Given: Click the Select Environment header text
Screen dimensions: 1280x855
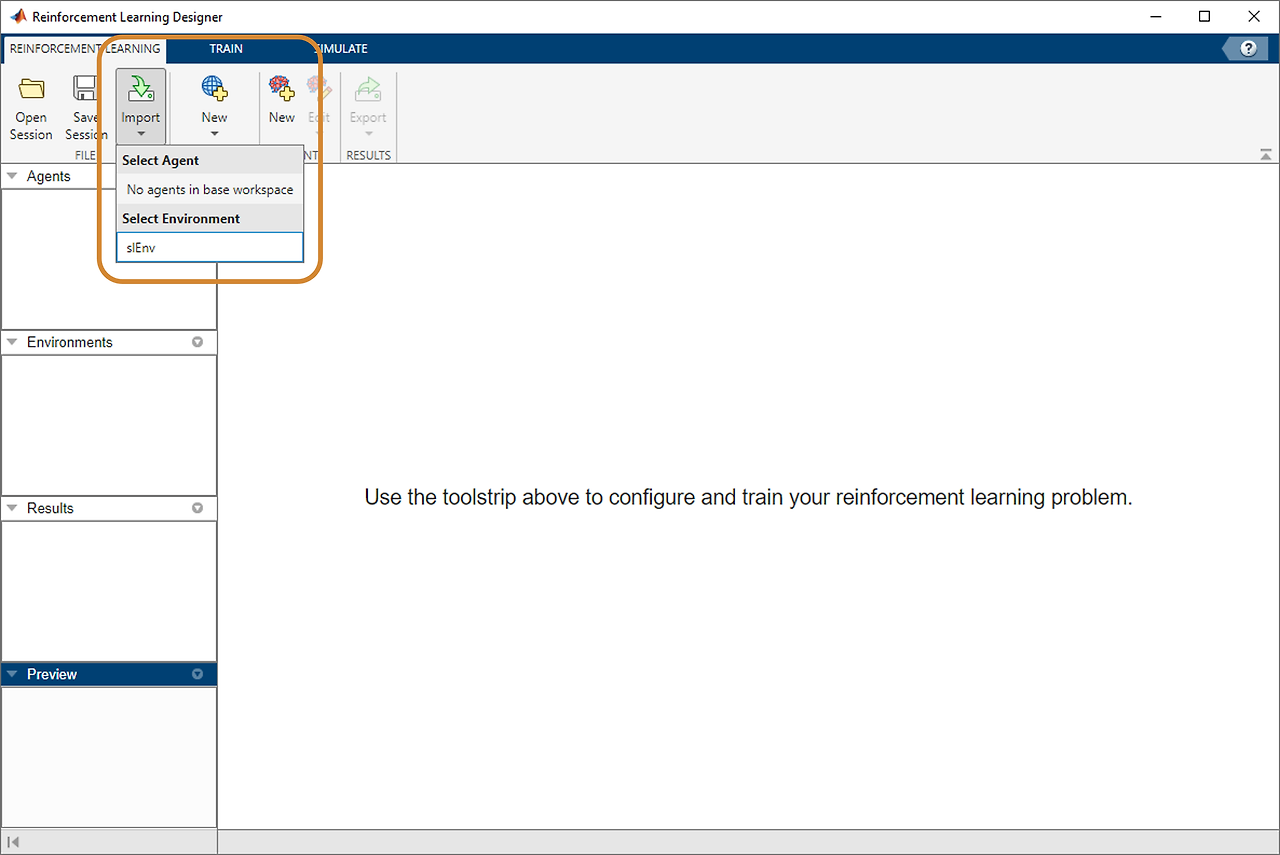Looking at the screenshot, I should point(181,218).
